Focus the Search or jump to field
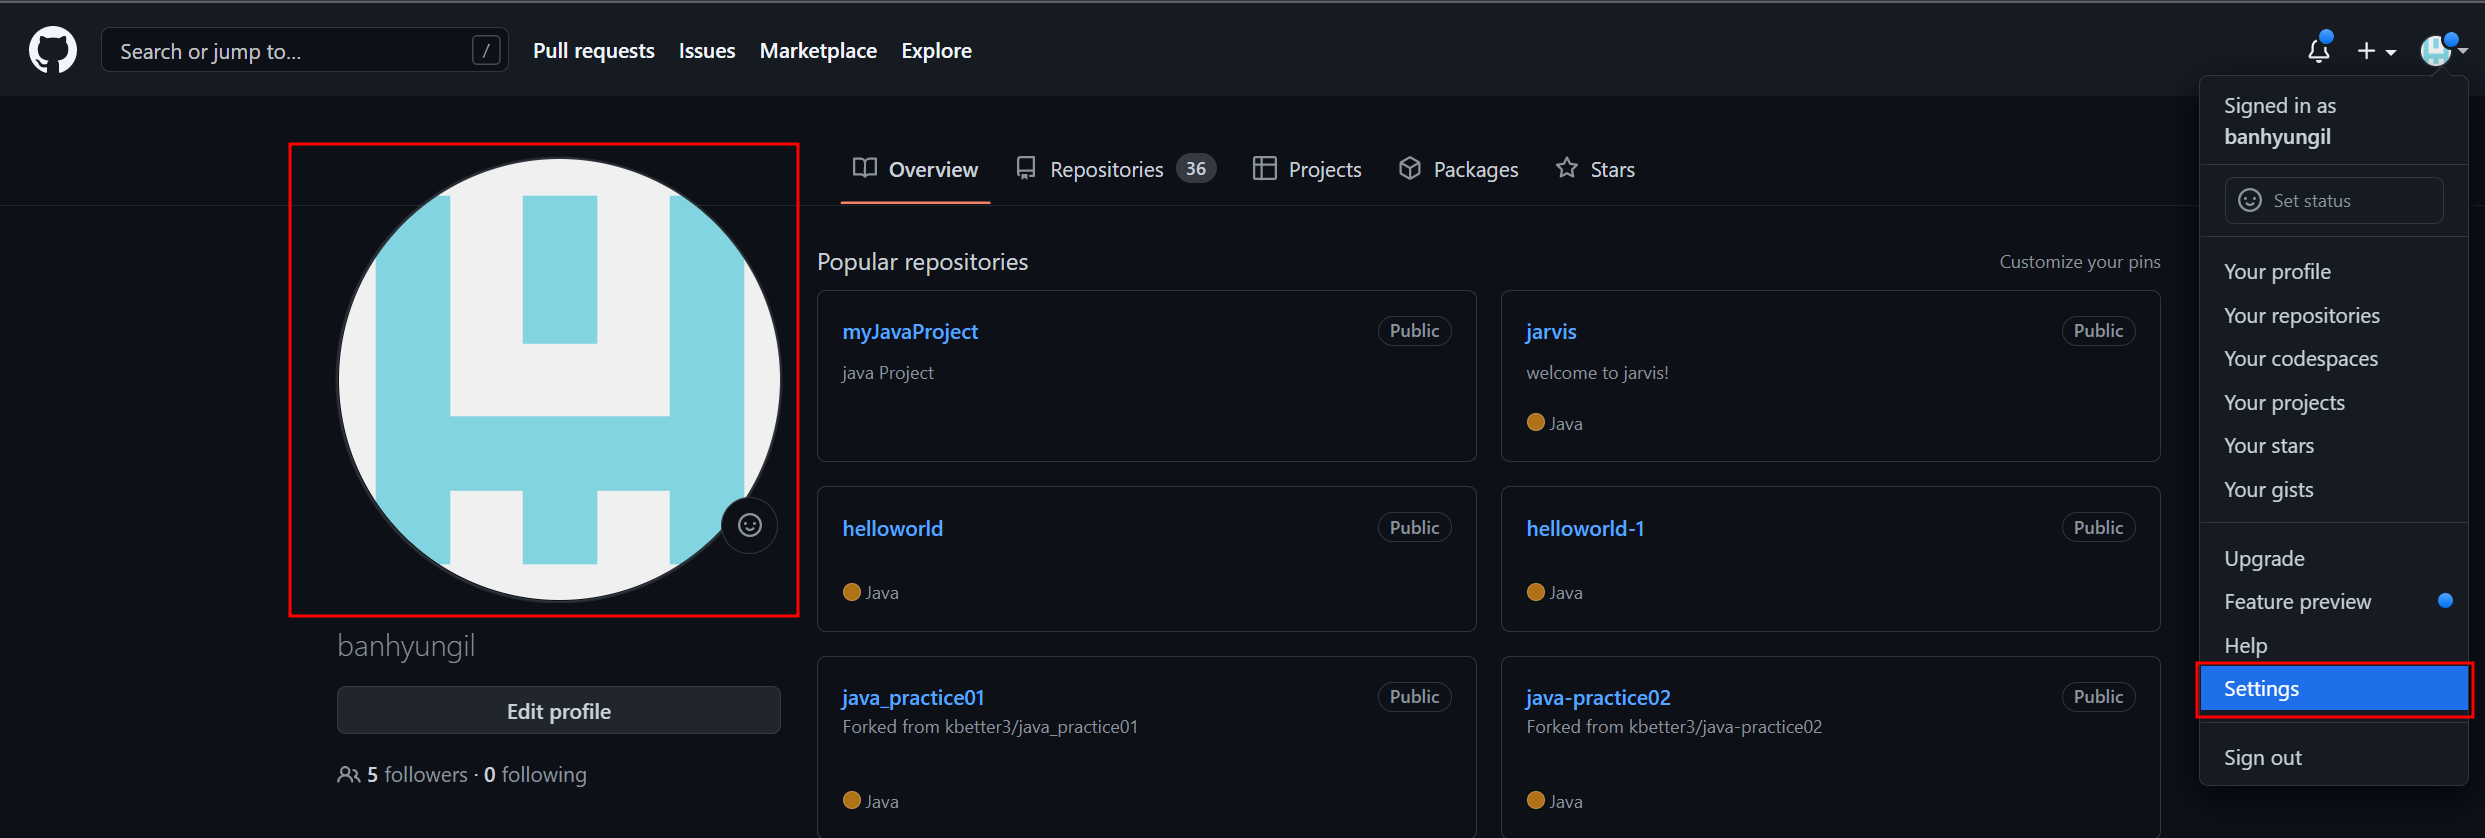 click(305, 50)
